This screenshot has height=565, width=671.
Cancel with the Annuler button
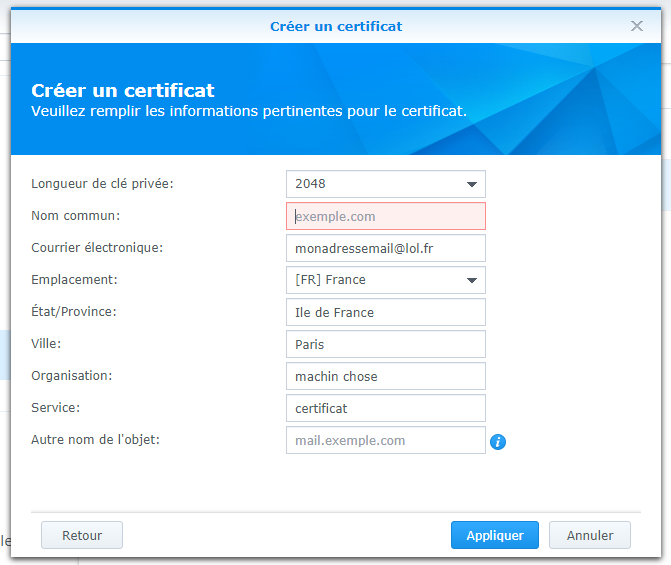point(589,535)
